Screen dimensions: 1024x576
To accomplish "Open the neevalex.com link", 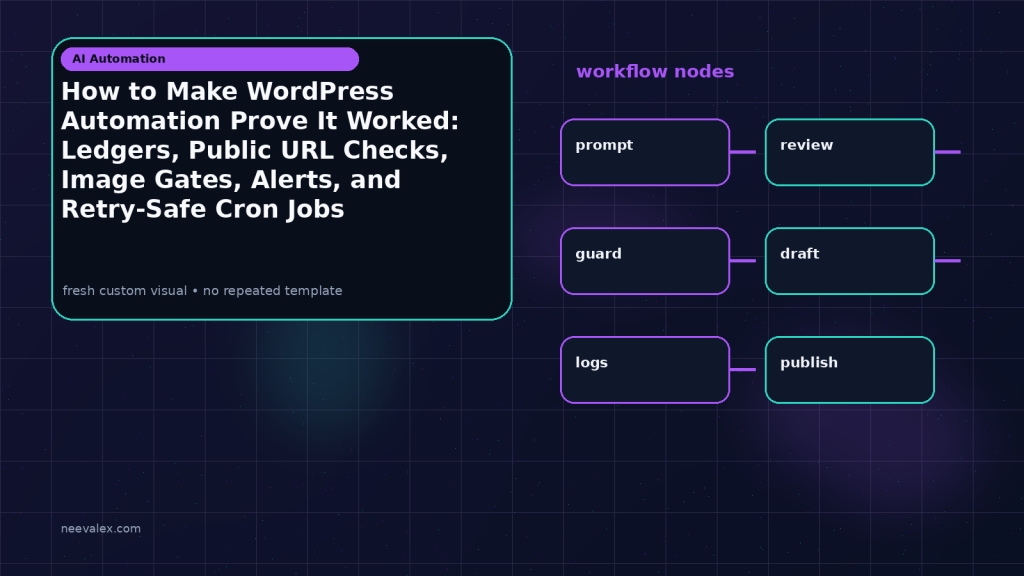I will (x=101, y=528).
